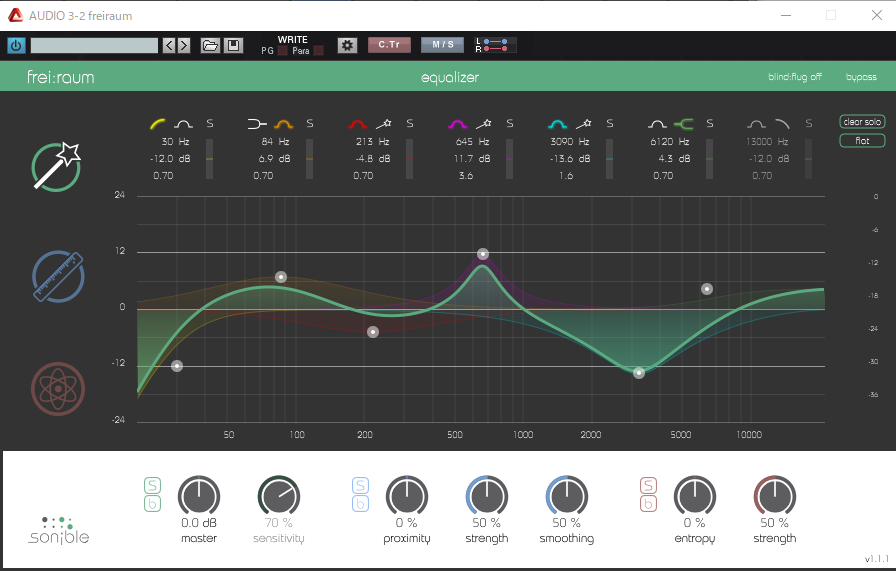Click the save preset floppy disk icon
896x571 pixels.
(x=232, y=45)
